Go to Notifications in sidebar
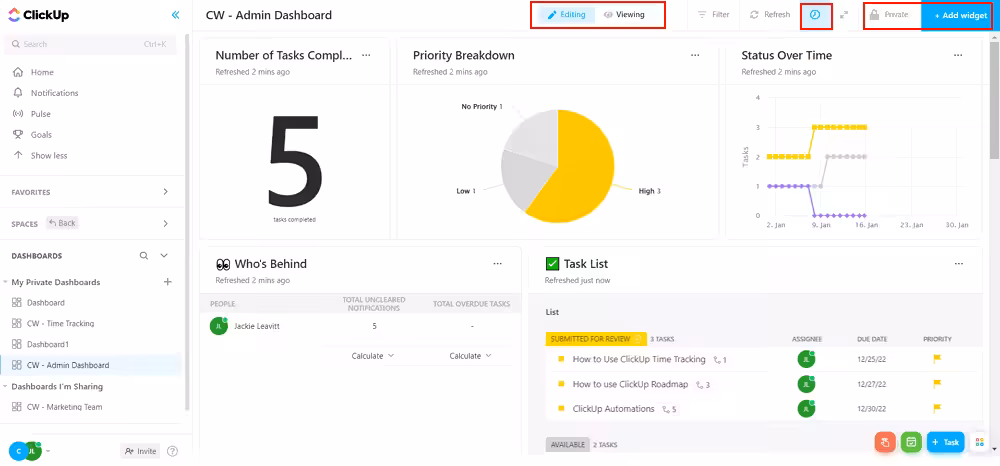The height and width of the screenshot is (466, 1000). click(54, 93)
